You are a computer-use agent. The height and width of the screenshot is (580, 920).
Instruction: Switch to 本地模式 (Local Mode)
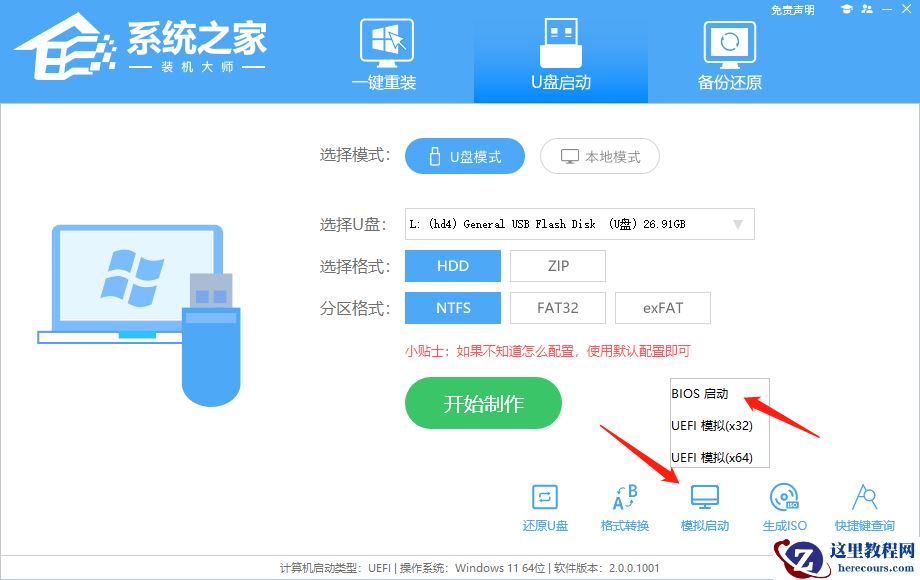(599, 156)
